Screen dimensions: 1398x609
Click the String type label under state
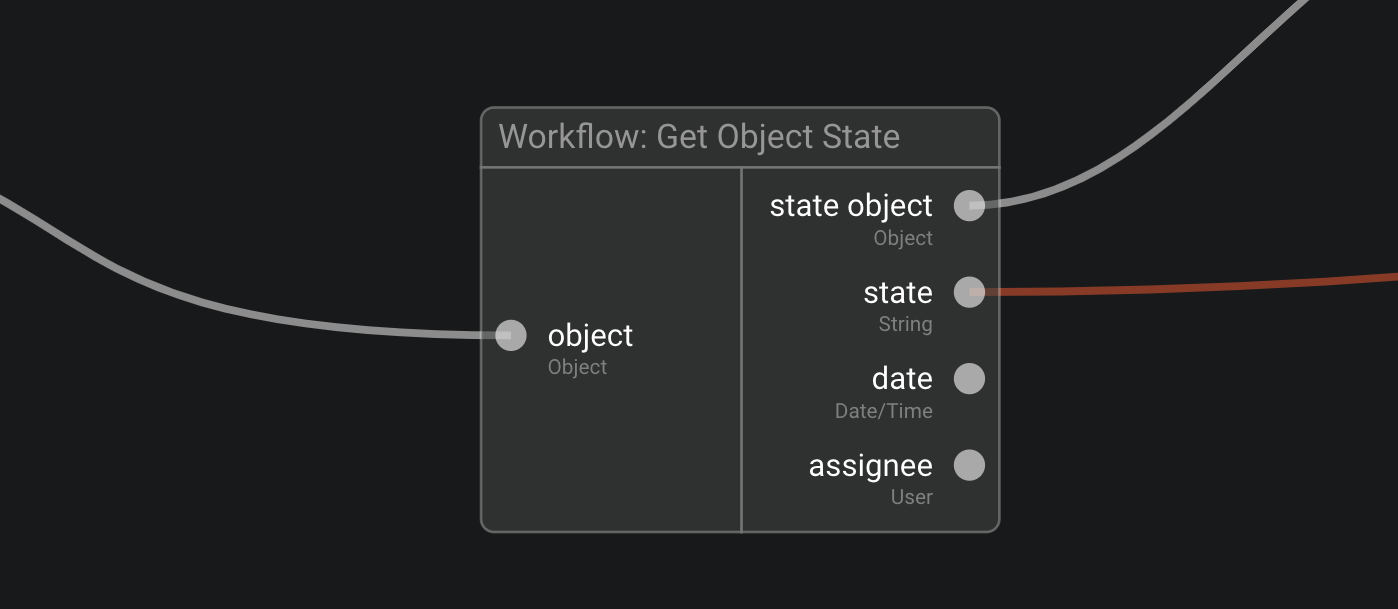pyautogui.click(x=905, y=324)
